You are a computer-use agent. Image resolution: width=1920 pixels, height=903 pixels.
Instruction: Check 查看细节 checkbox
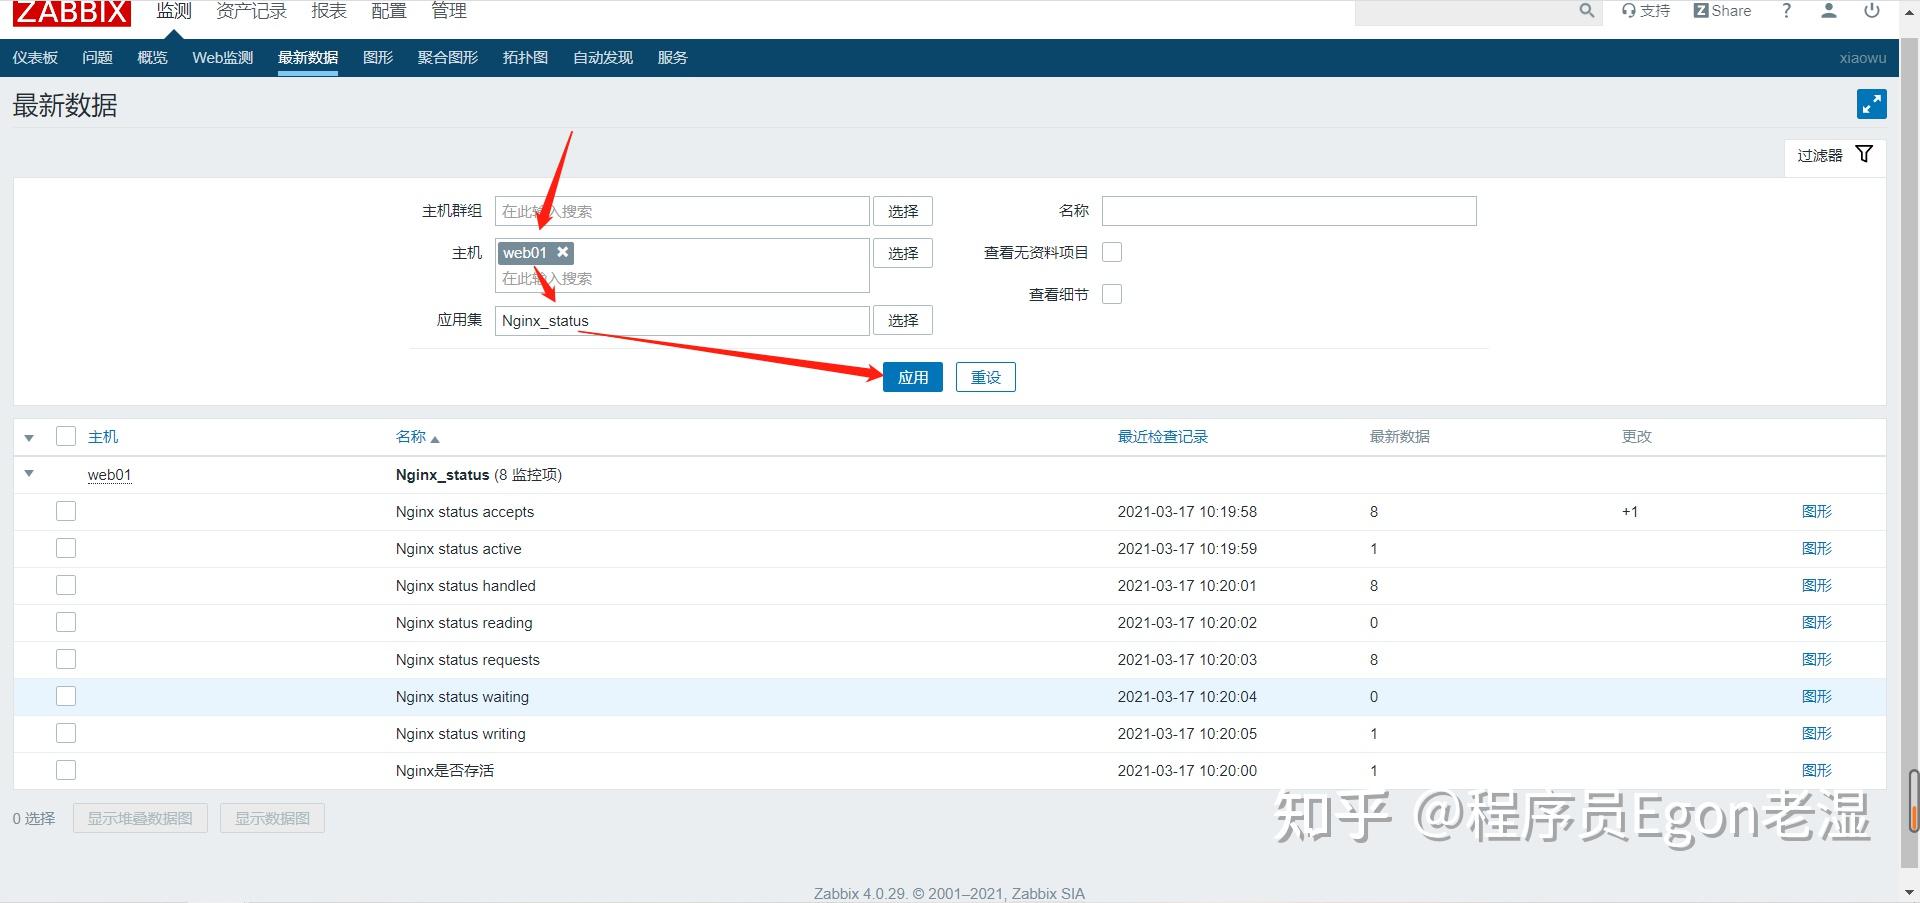(x=1112, y=294)
